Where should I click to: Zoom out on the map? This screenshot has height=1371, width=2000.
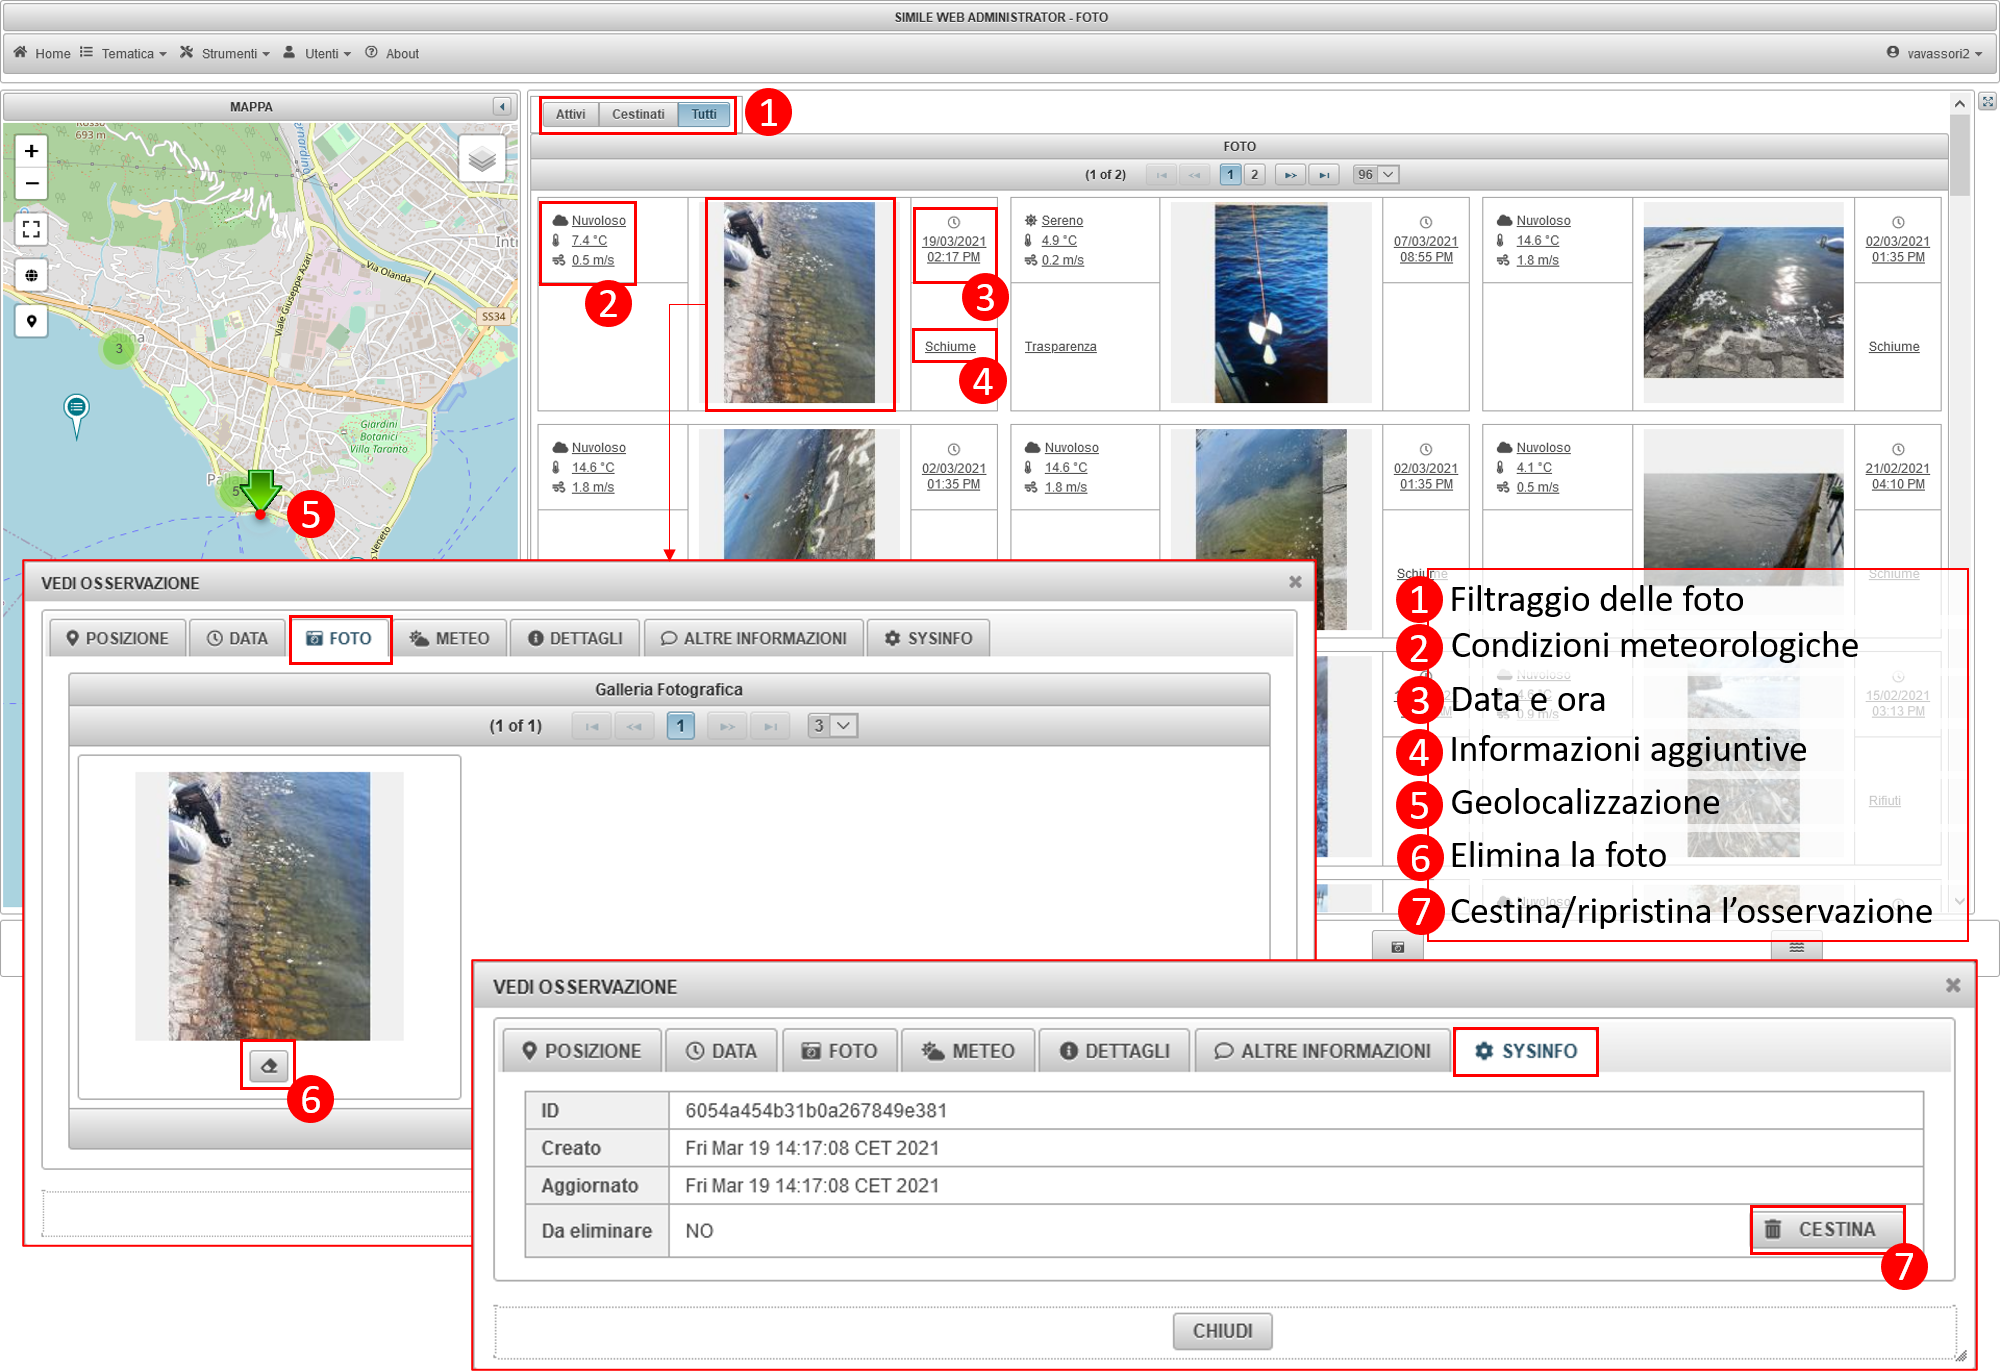[x=31, y=183]
